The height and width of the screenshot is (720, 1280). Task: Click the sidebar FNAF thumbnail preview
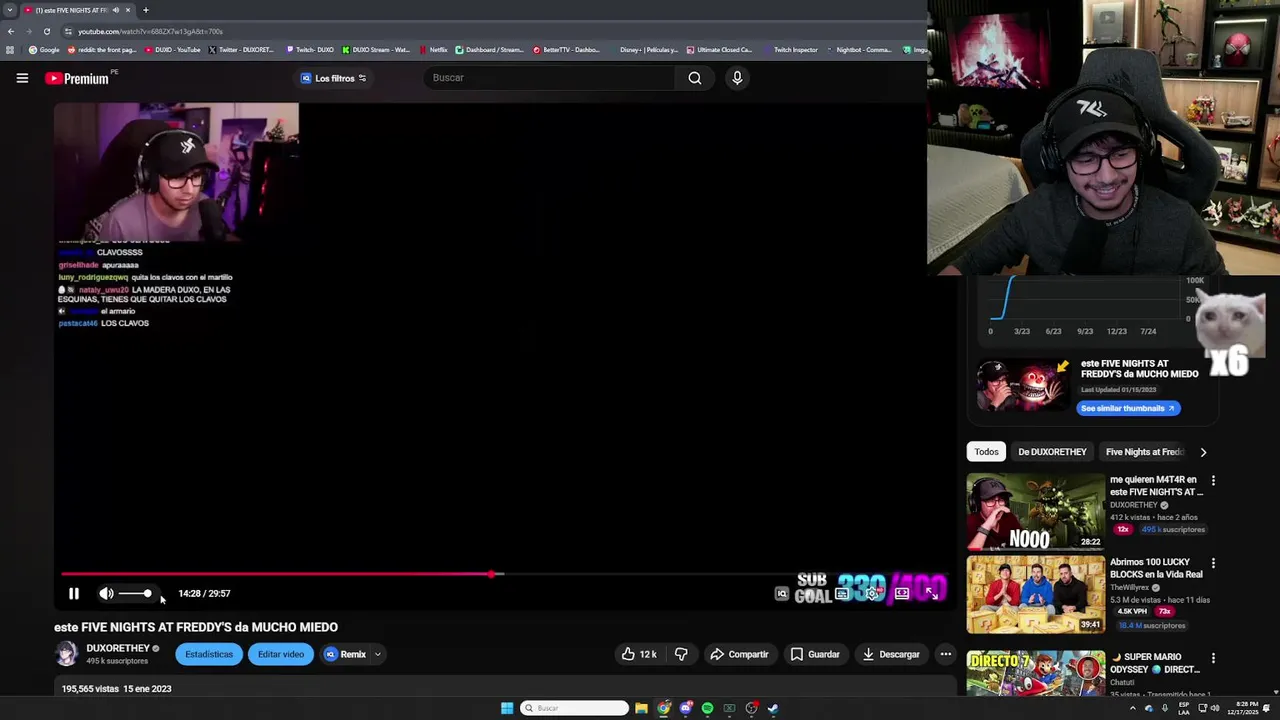tap(1022, 385)
